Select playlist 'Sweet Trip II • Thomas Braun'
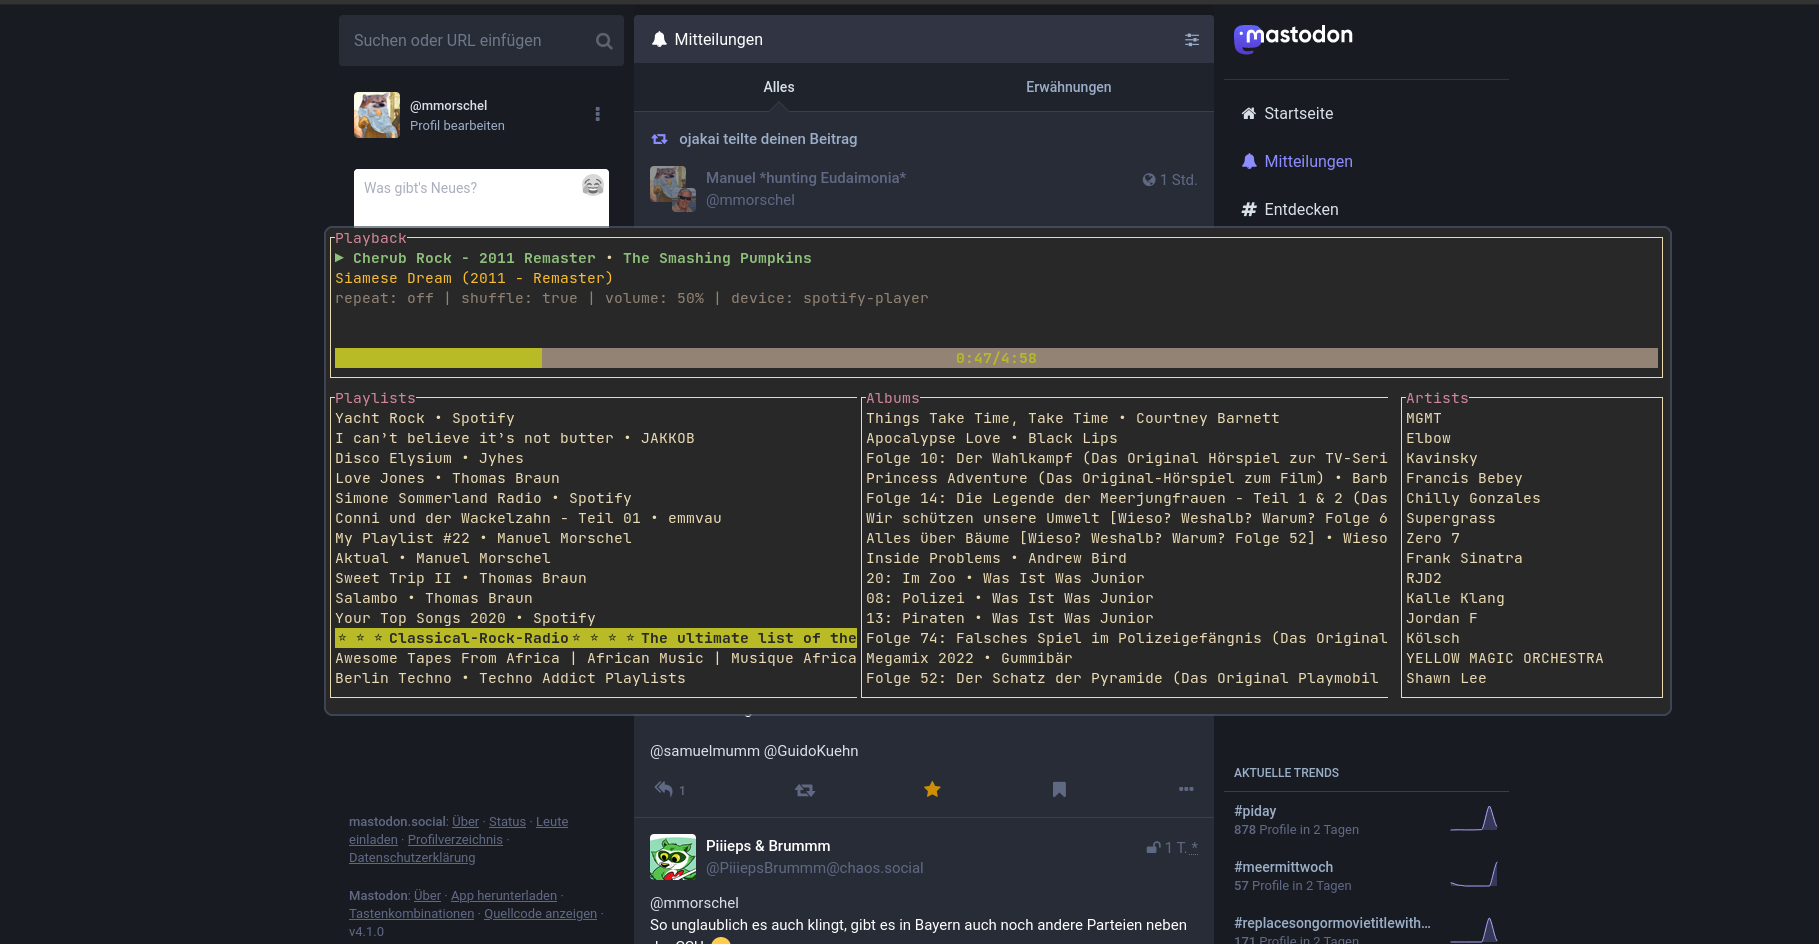The width and height of the screenshot is (1819, 944). coord(461,578)
